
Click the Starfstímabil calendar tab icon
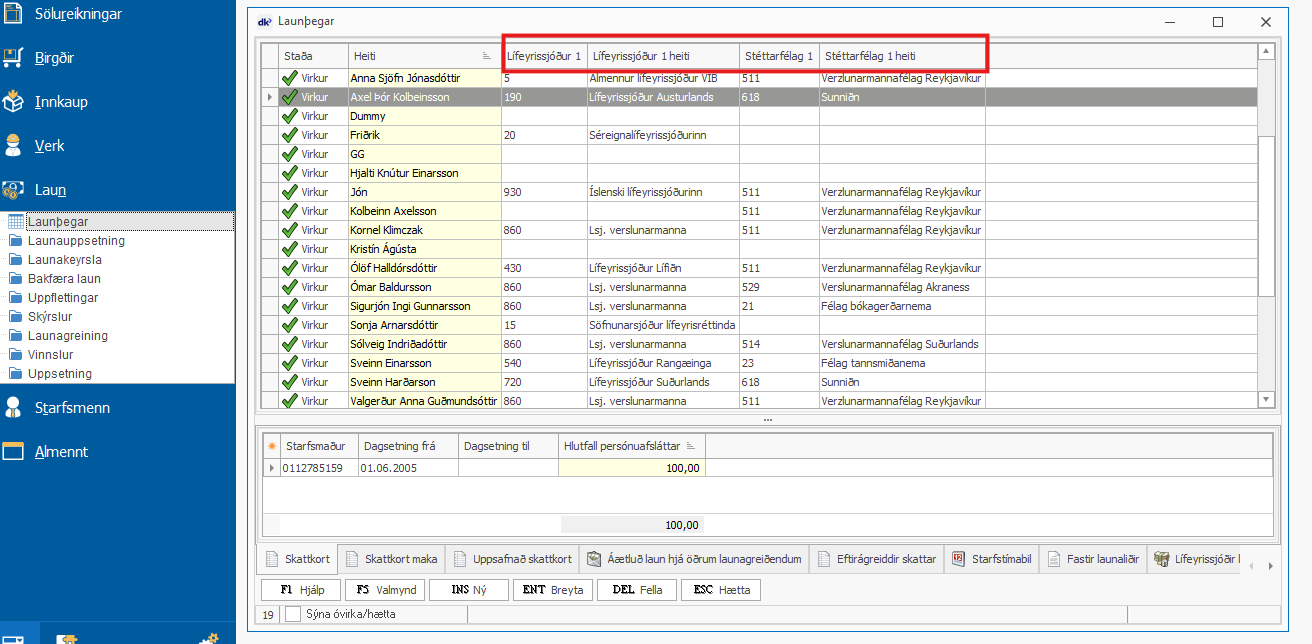pos(958,559)
